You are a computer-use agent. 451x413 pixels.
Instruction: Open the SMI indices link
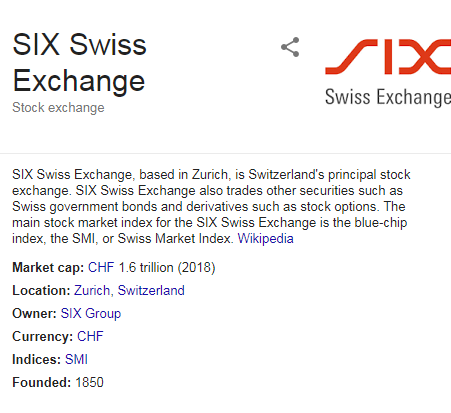pos(76,359)
